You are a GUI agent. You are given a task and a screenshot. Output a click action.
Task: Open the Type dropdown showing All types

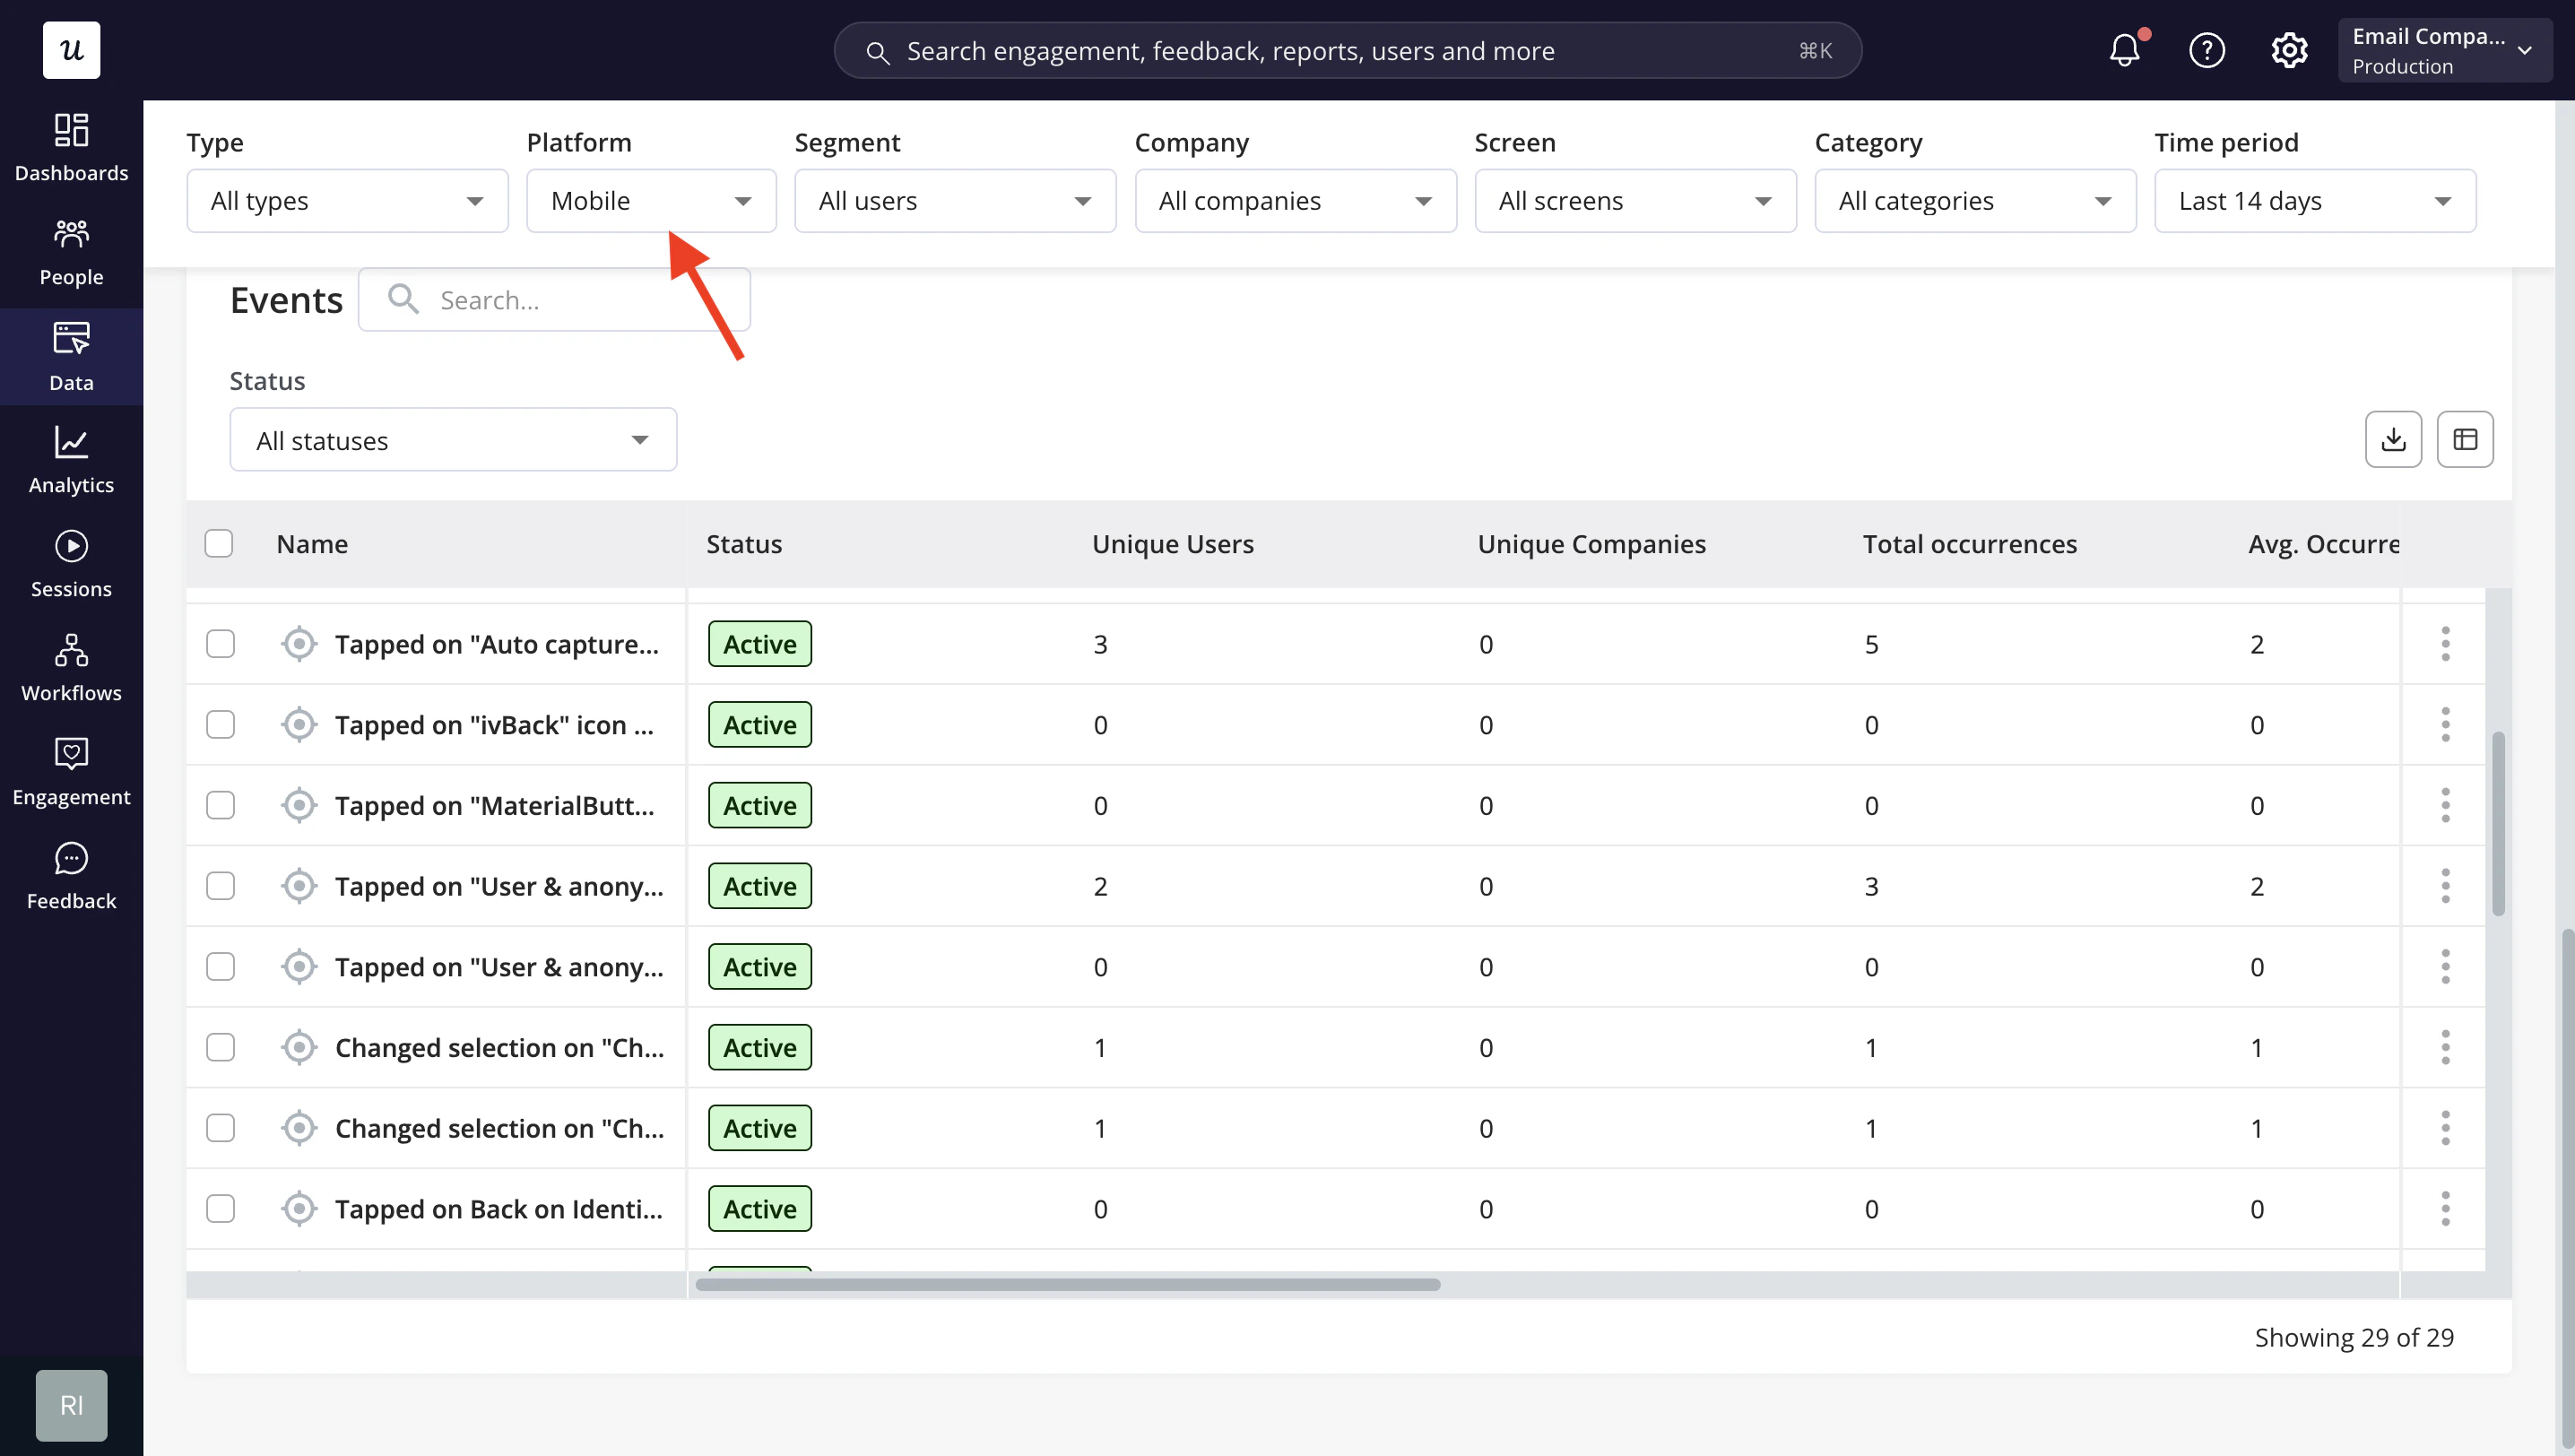[x=347, y=201]
